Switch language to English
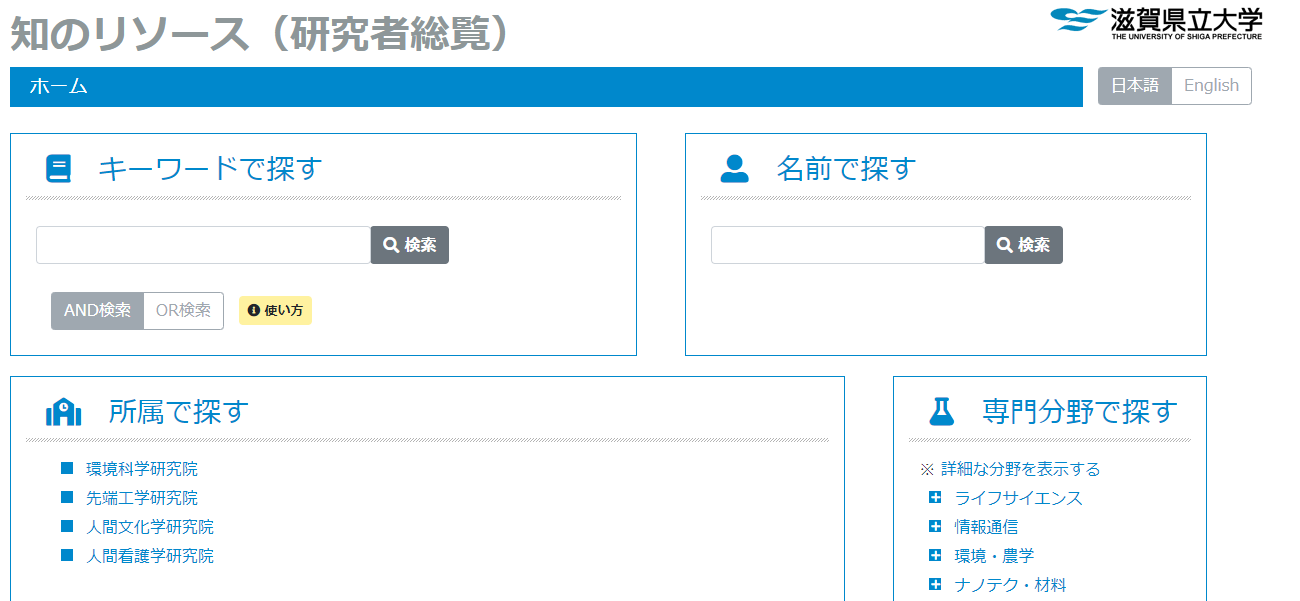1300x601 pixels. tap(1210, 86)
